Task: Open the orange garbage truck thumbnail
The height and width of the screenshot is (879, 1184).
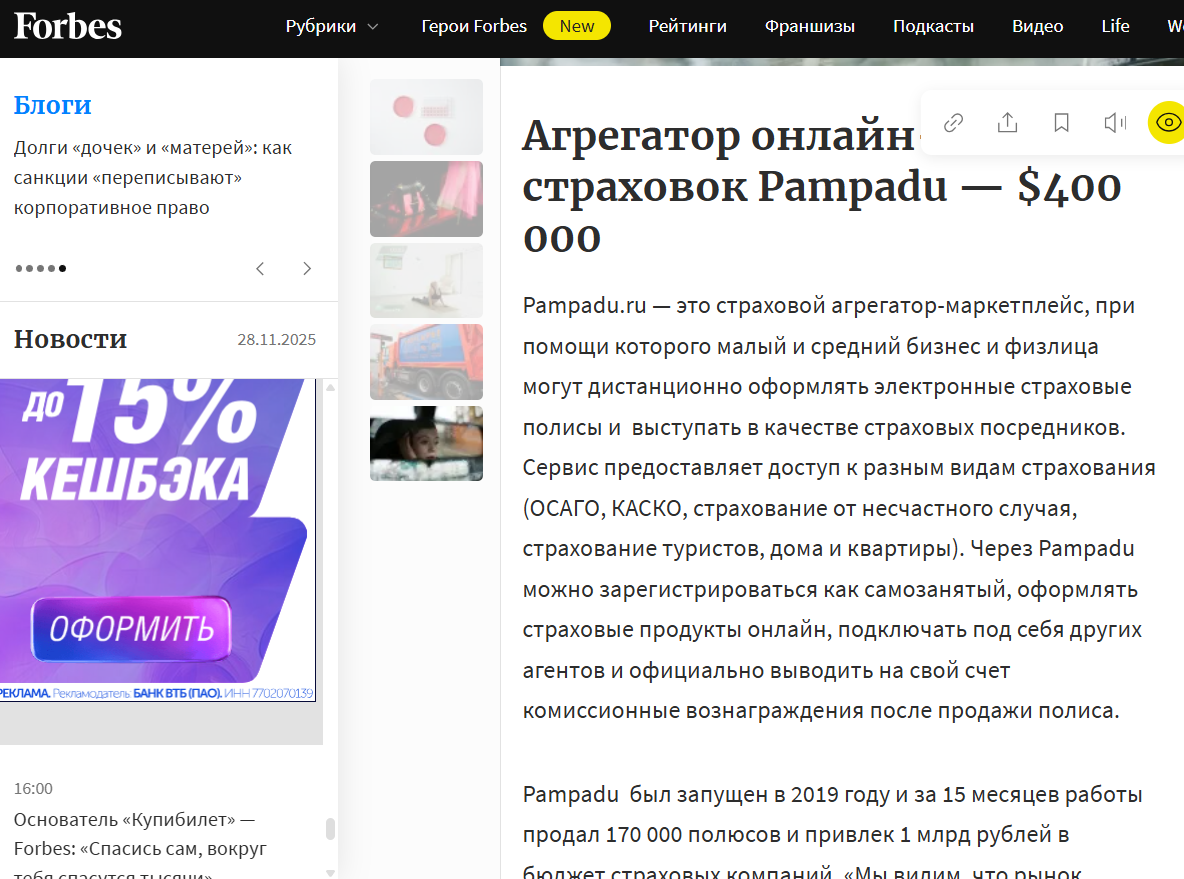Action: (426, 362)
